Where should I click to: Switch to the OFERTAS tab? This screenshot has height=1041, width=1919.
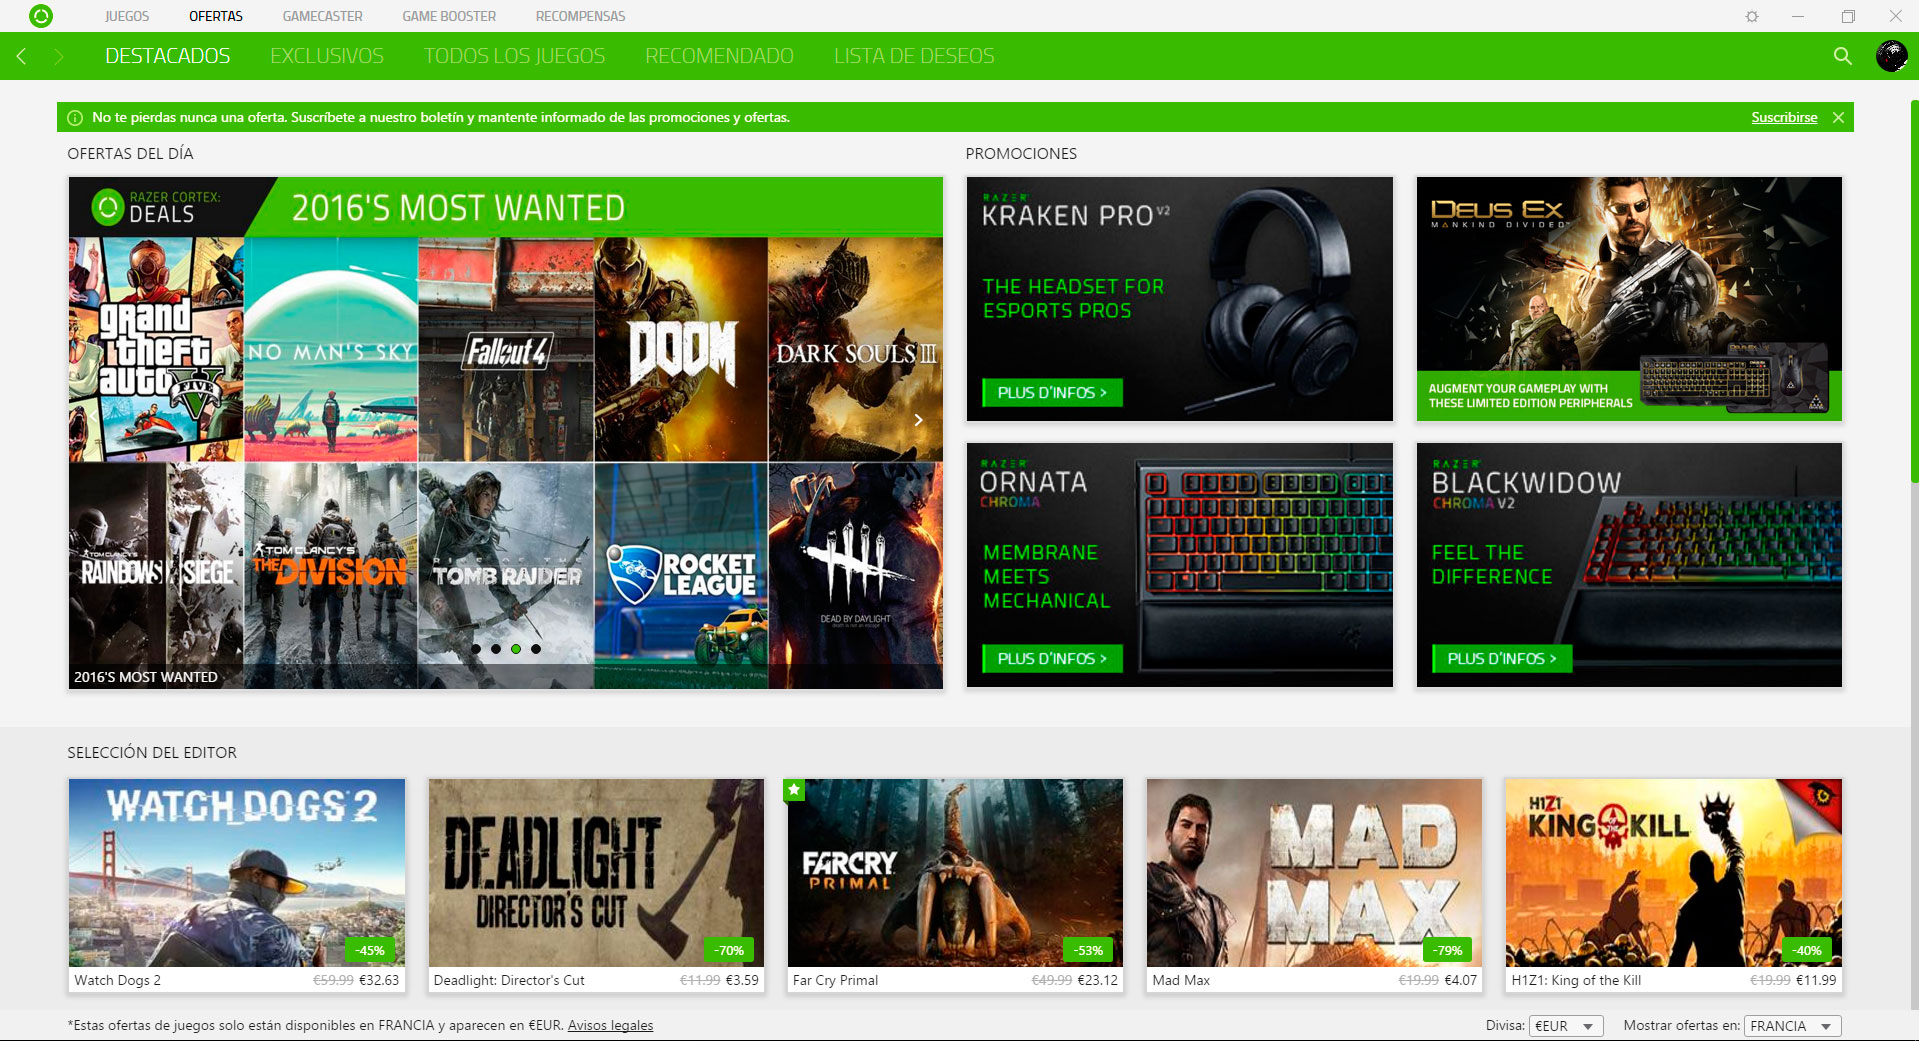point(216,16)
